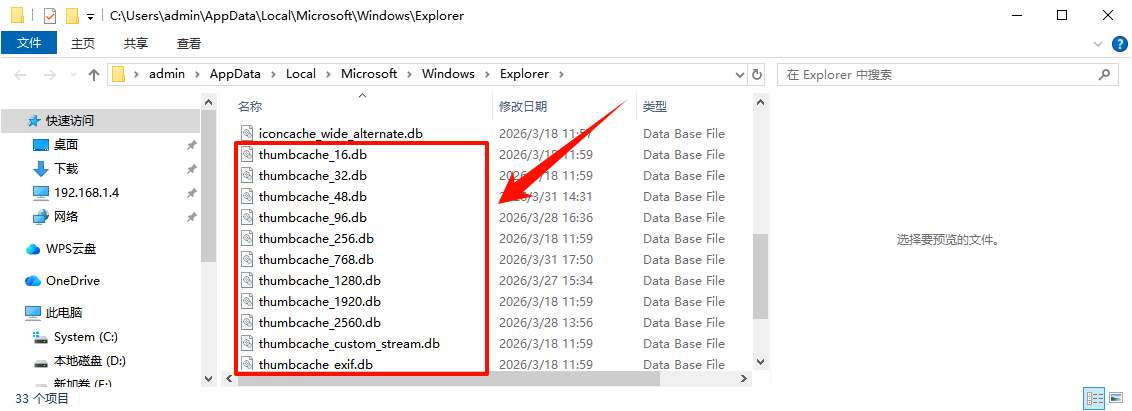Open the quick access toolbar customize dropdown
Viewport: 1132px width, 411px height.
point(90,16)
